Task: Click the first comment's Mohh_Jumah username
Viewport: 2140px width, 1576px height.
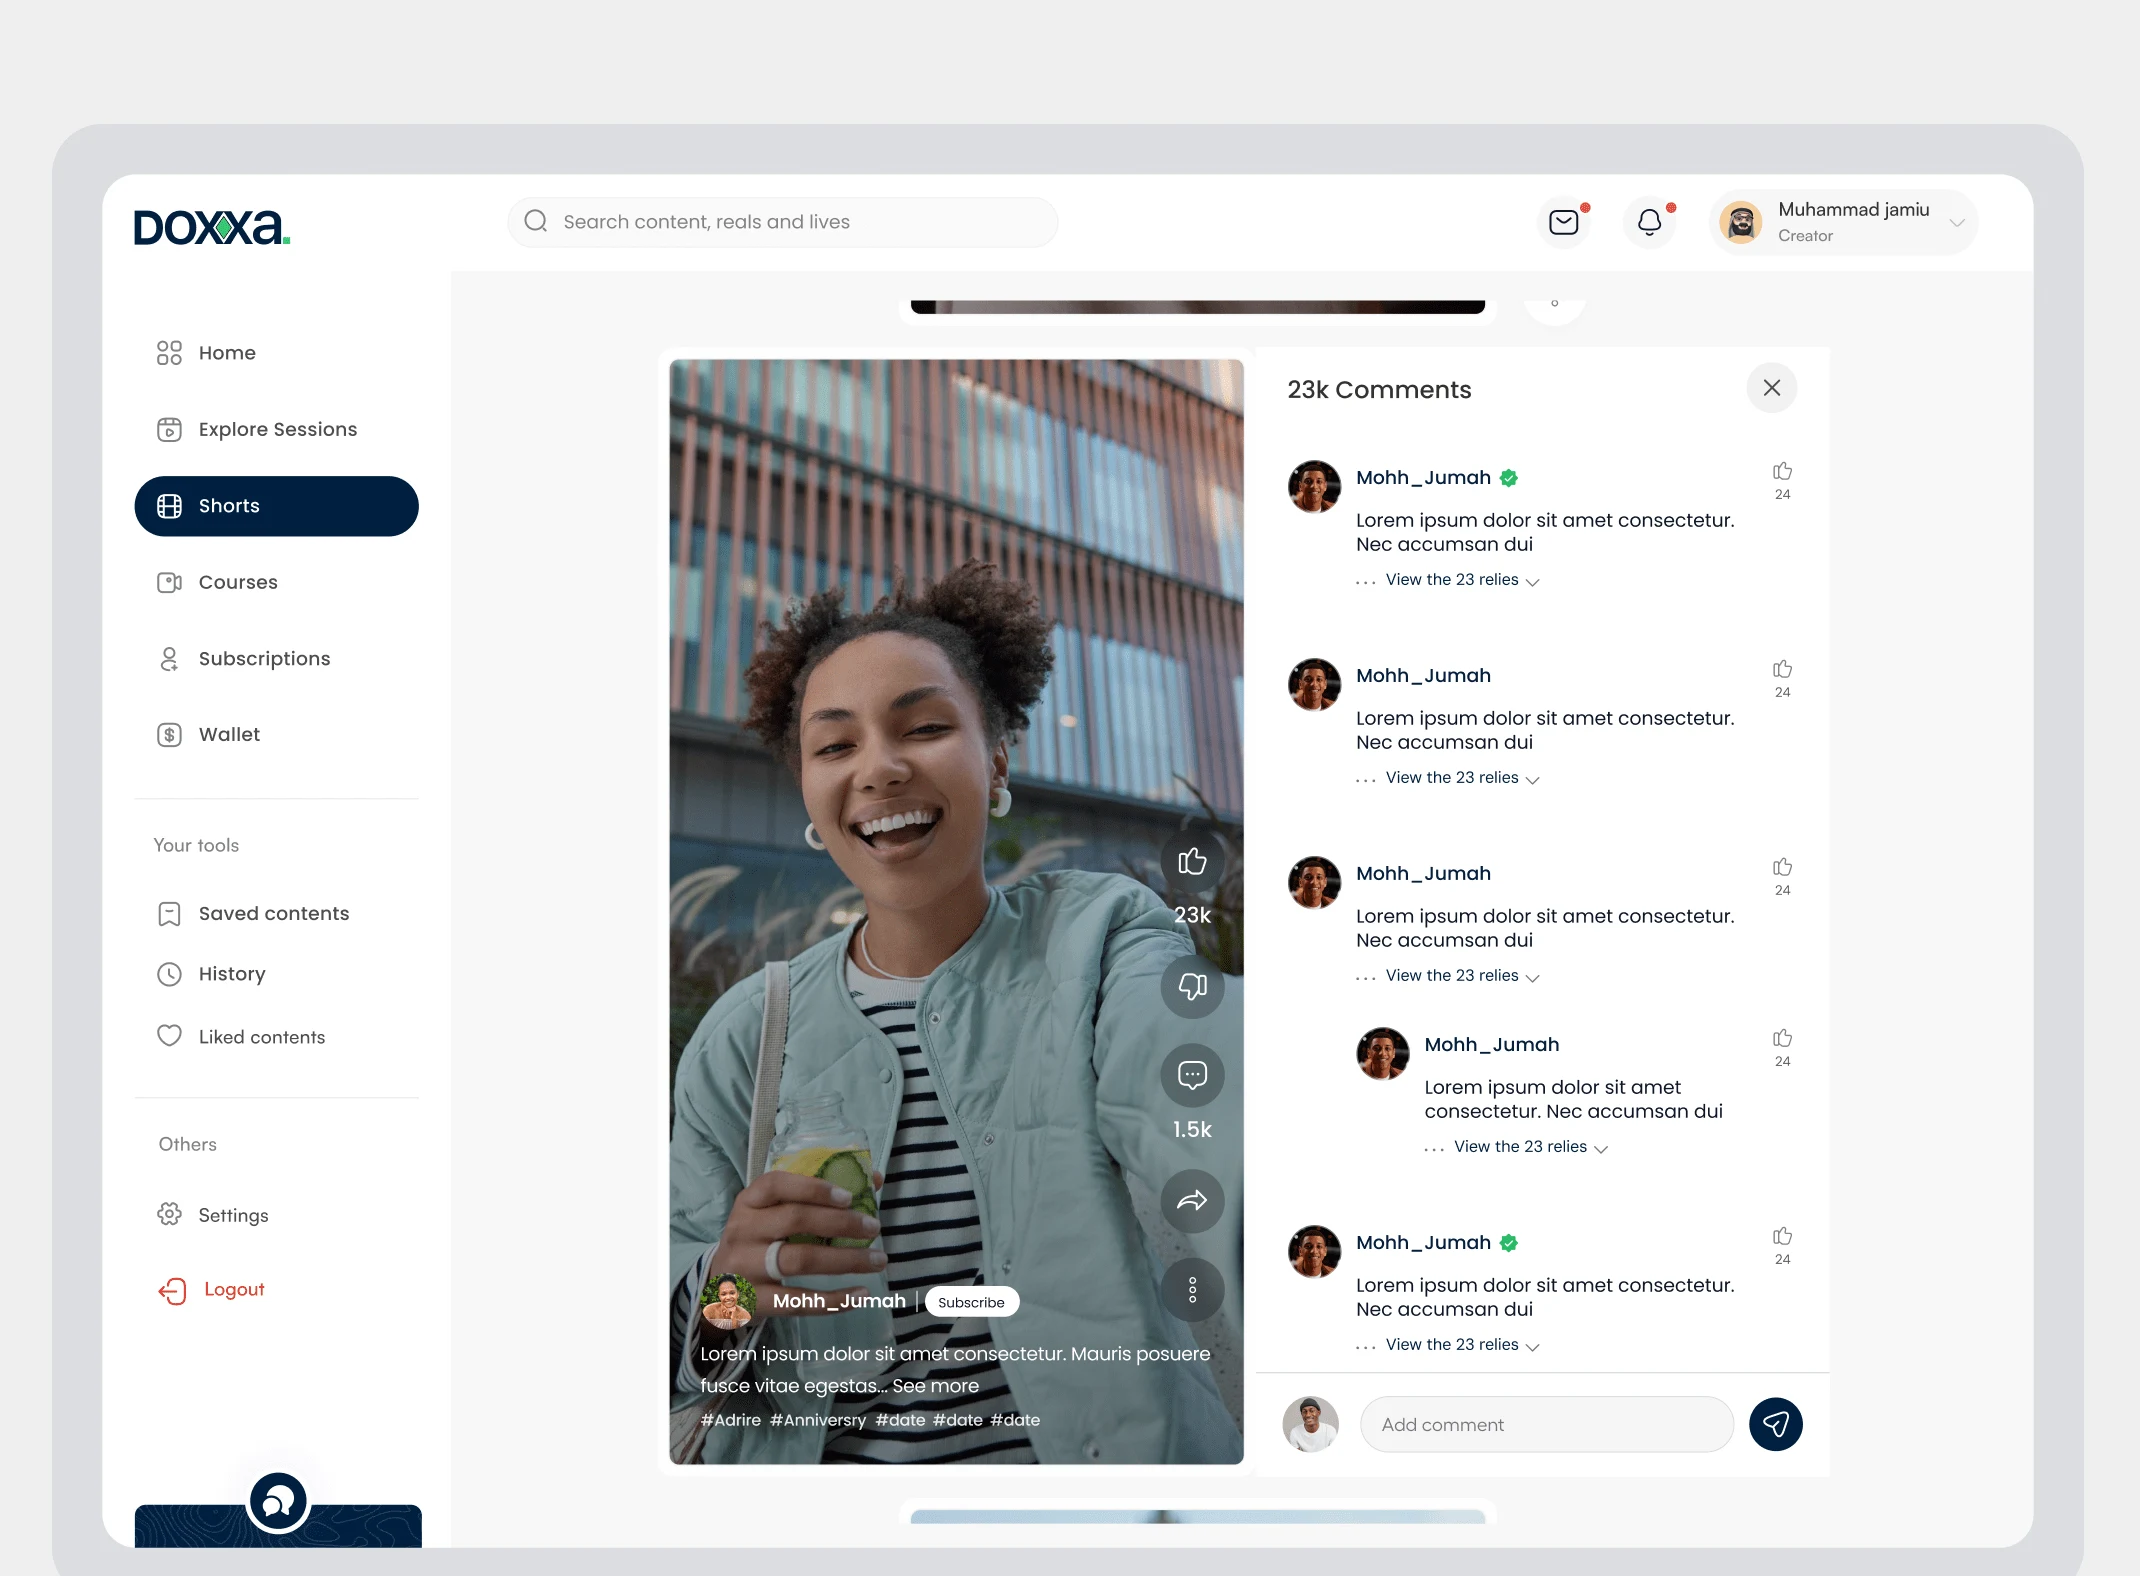Action: click(x=1423, y=478)
